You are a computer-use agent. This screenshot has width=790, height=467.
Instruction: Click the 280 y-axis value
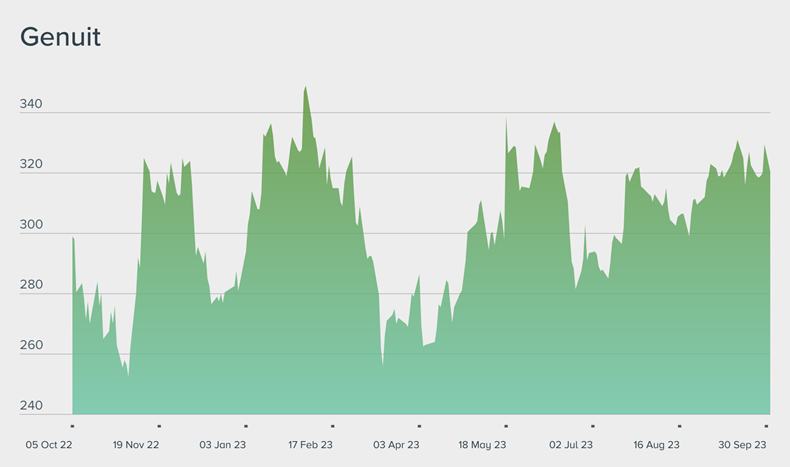tap(31, 285)
